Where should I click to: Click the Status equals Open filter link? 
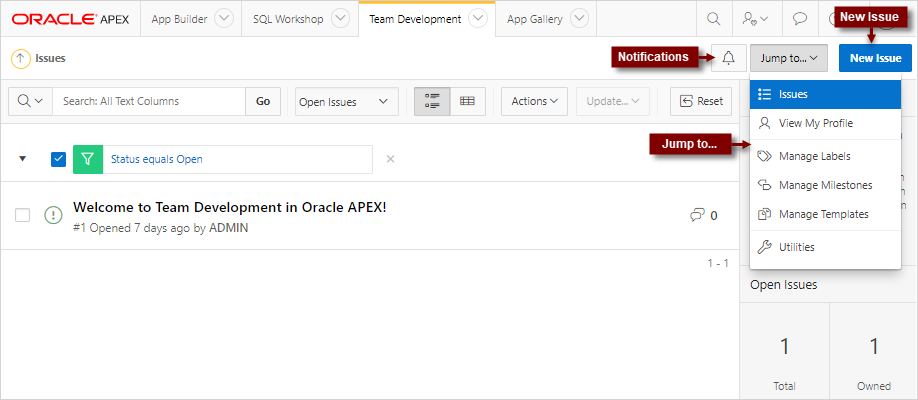(157, 159)
